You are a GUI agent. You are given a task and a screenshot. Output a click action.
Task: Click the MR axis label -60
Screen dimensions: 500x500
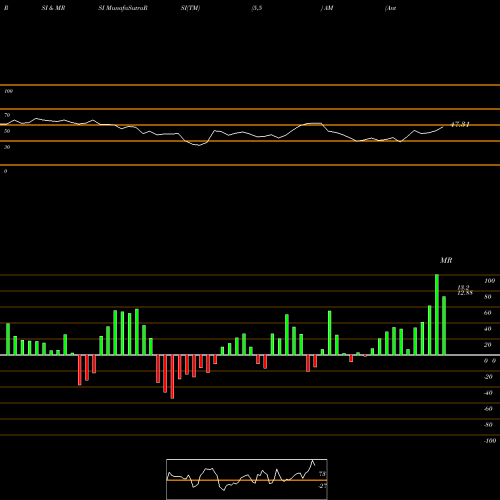488,409
